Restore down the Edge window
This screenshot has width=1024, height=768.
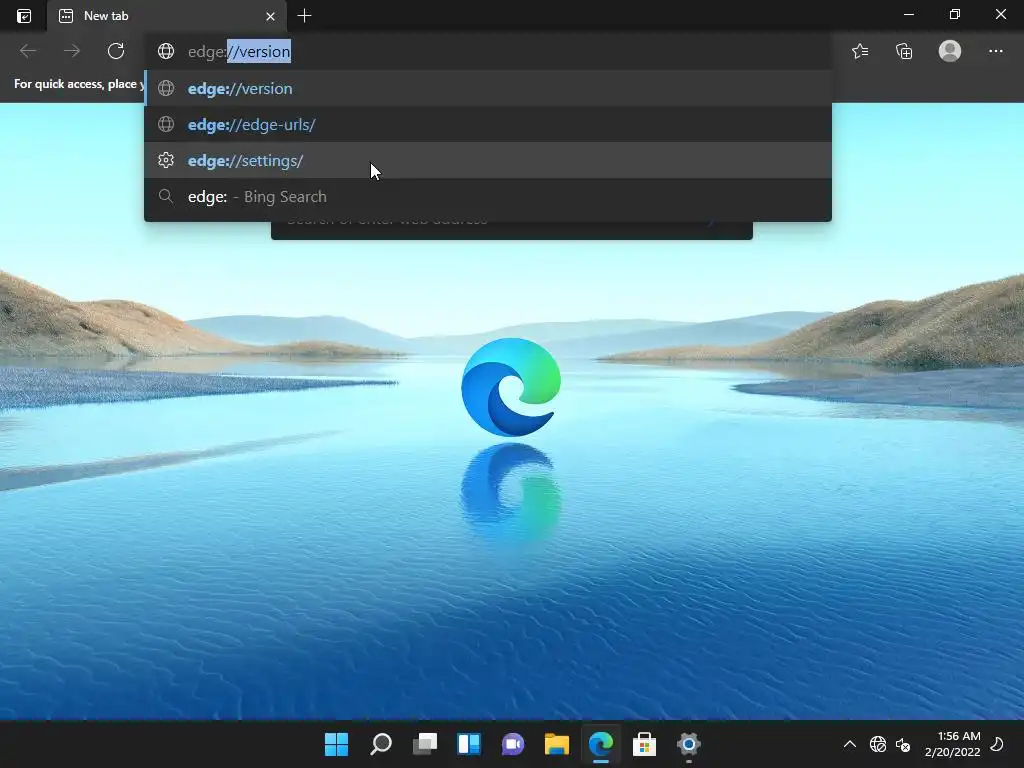pos(955,14)
